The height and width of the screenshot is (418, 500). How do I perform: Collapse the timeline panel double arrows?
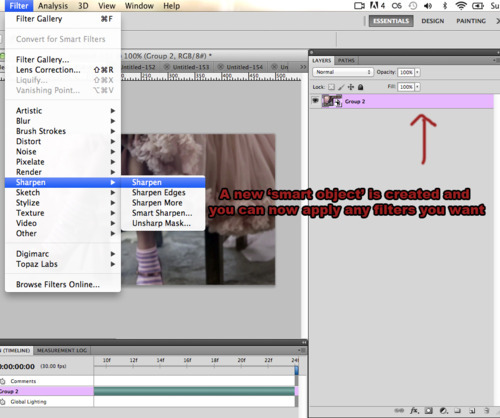coord(304,342)
